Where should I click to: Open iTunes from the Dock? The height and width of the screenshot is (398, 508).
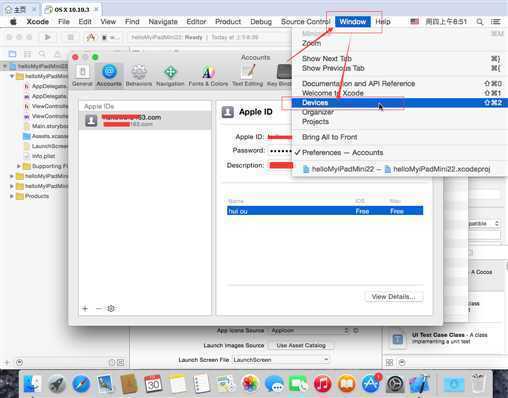click(x=322, y=384)
